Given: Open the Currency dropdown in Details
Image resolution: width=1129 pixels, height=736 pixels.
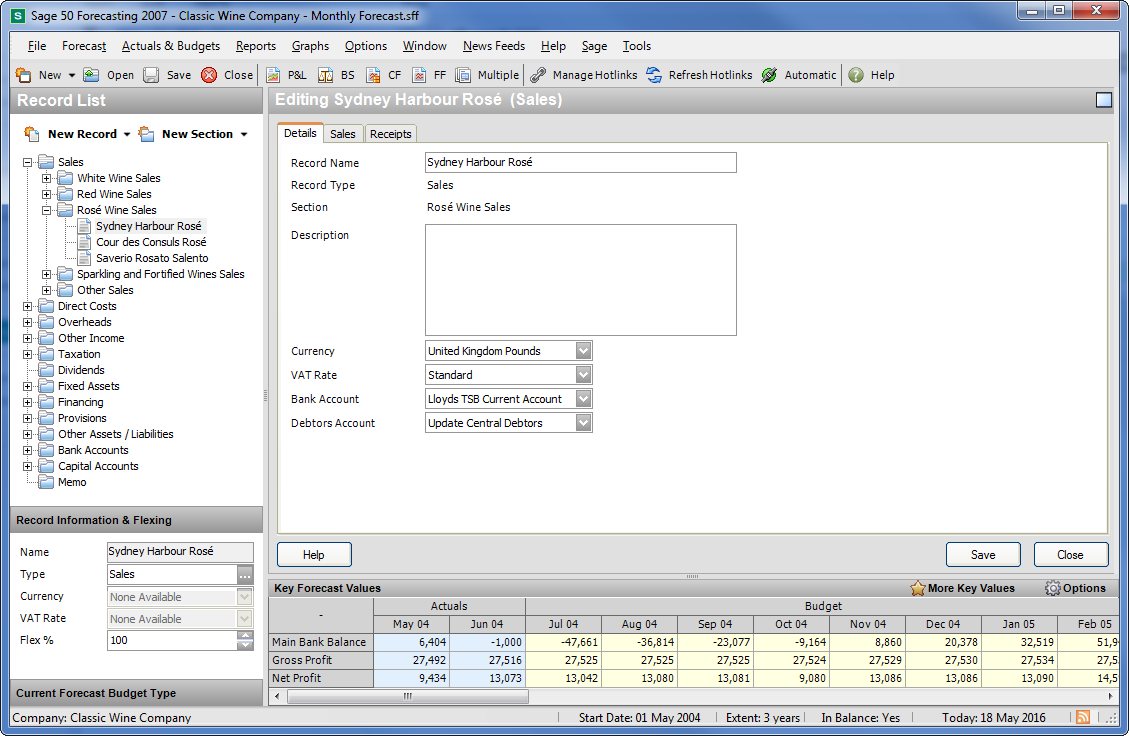Looking at the screenshot, I should click(x=583, y=351).
